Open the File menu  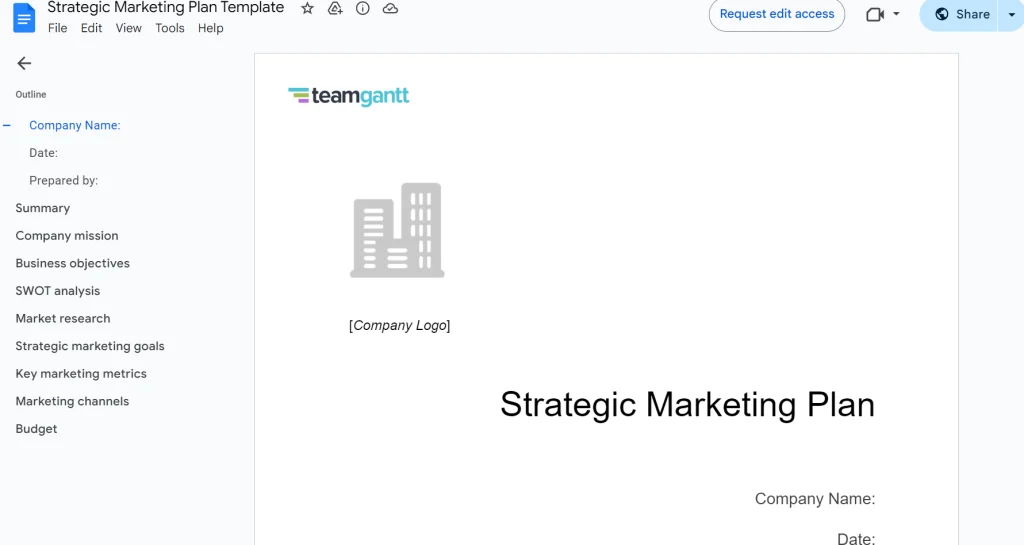coord(57,28)
